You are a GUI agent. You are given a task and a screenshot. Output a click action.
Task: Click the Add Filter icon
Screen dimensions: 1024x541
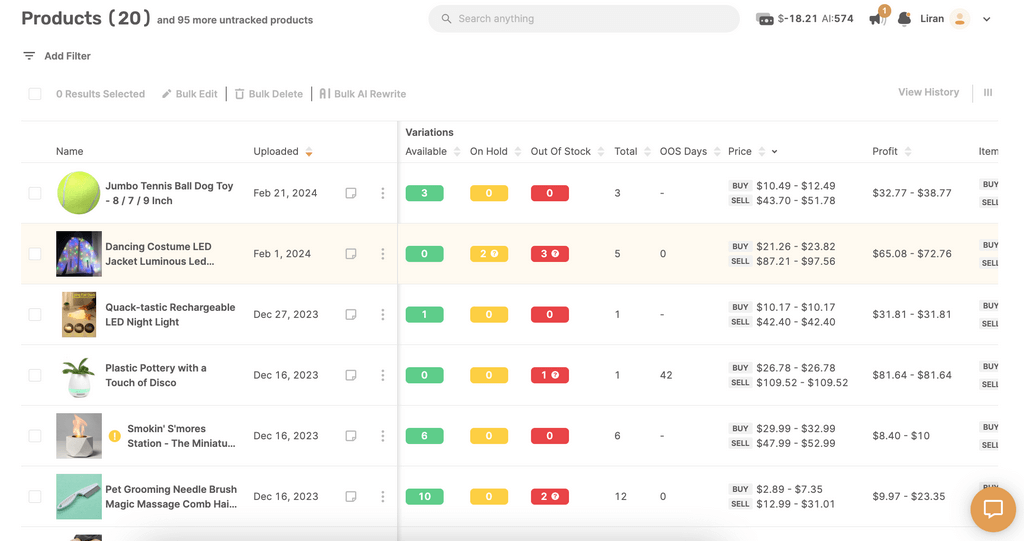(x=29, y=56)
